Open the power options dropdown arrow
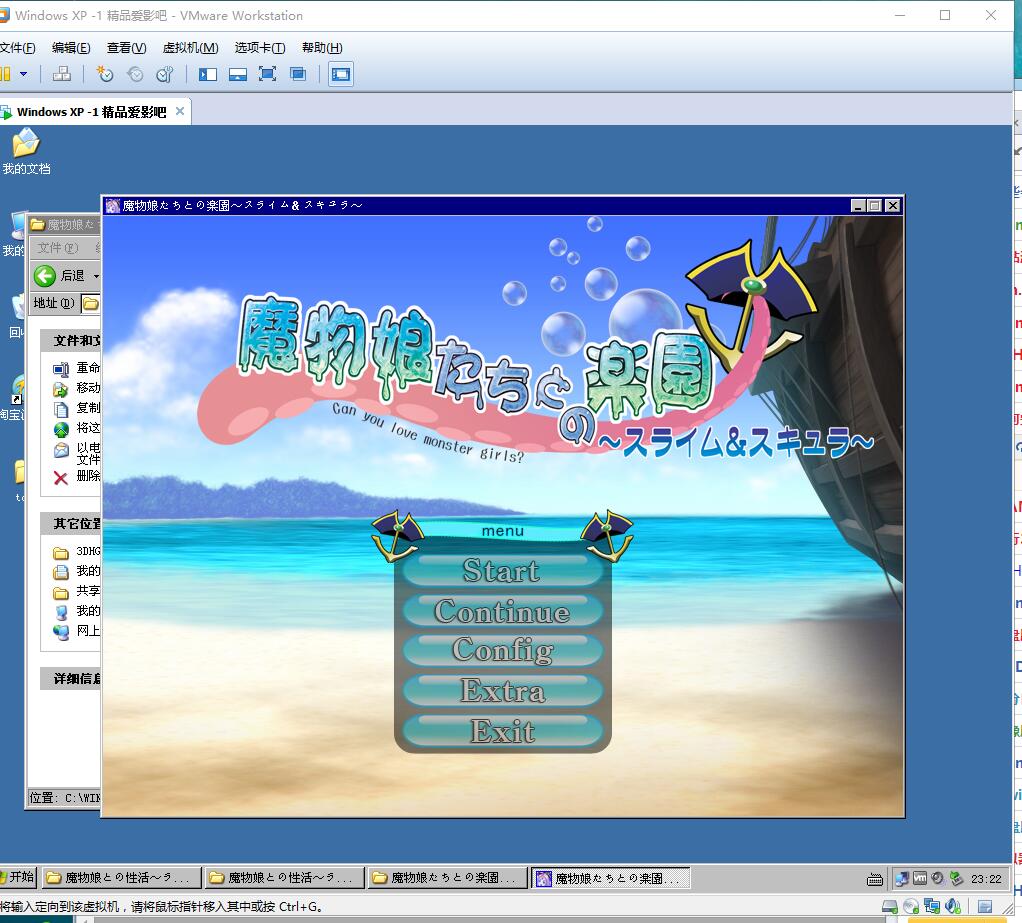 (x=23, y=74)
